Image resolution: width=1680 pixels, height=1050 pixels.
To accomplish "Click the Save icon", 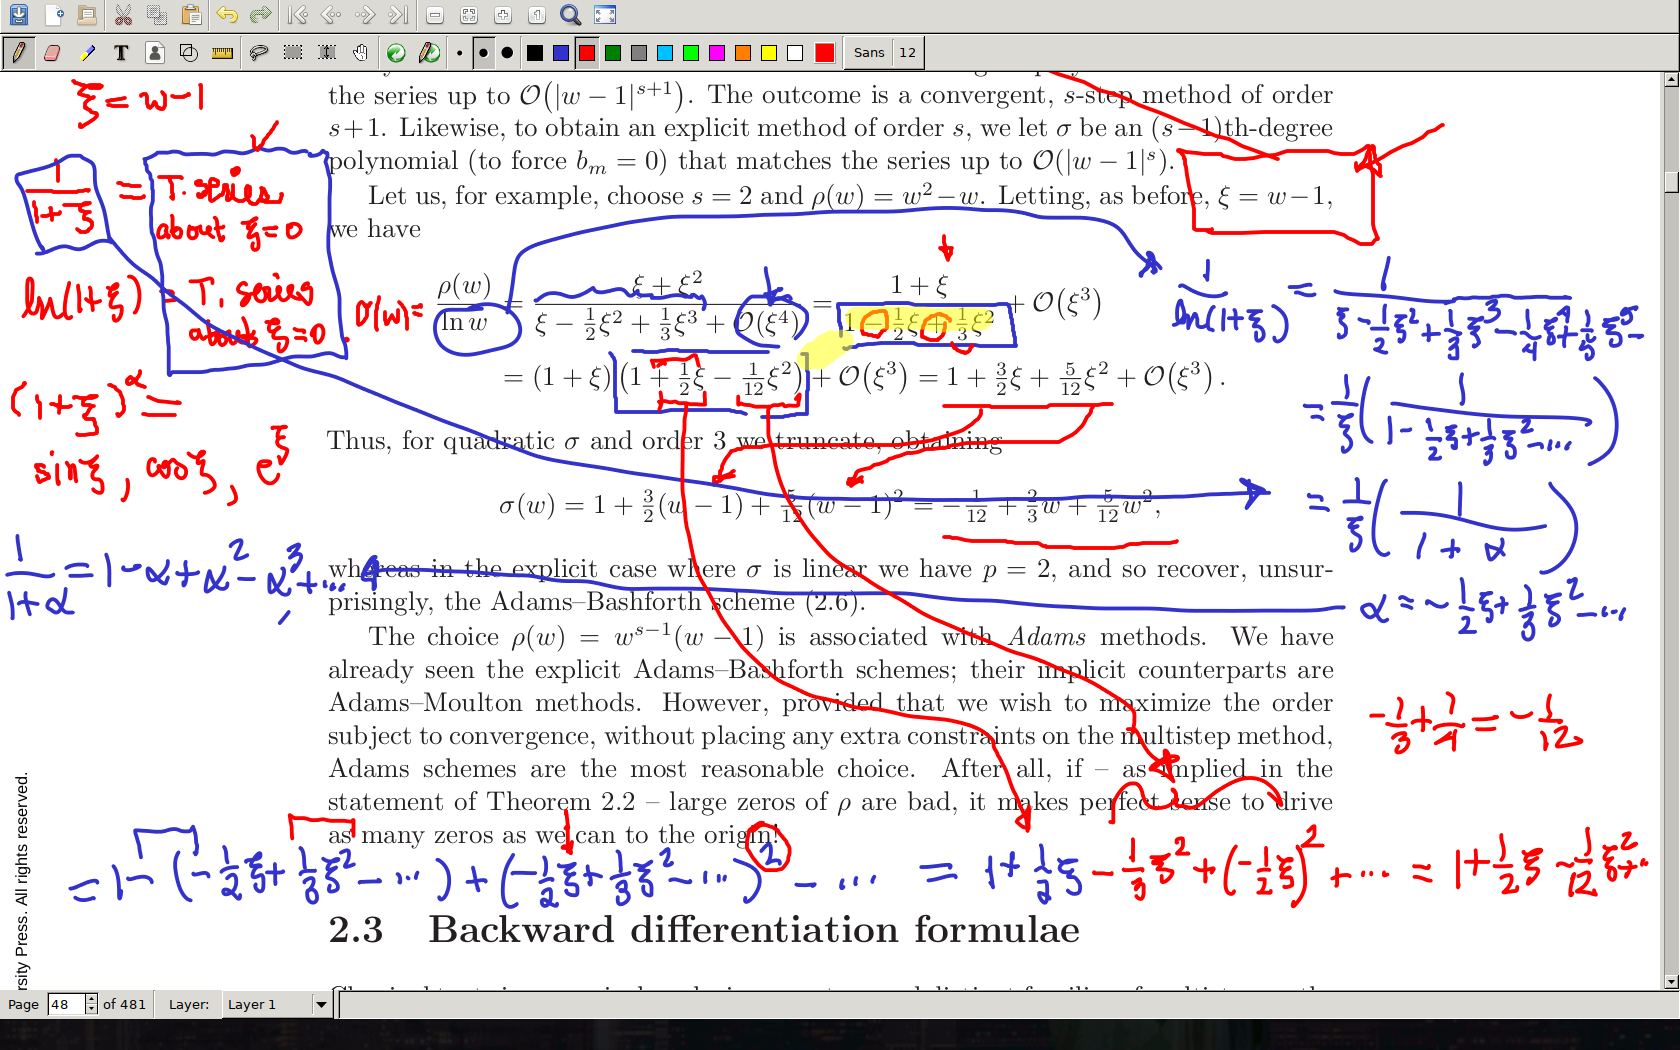I will pos(19,15).
